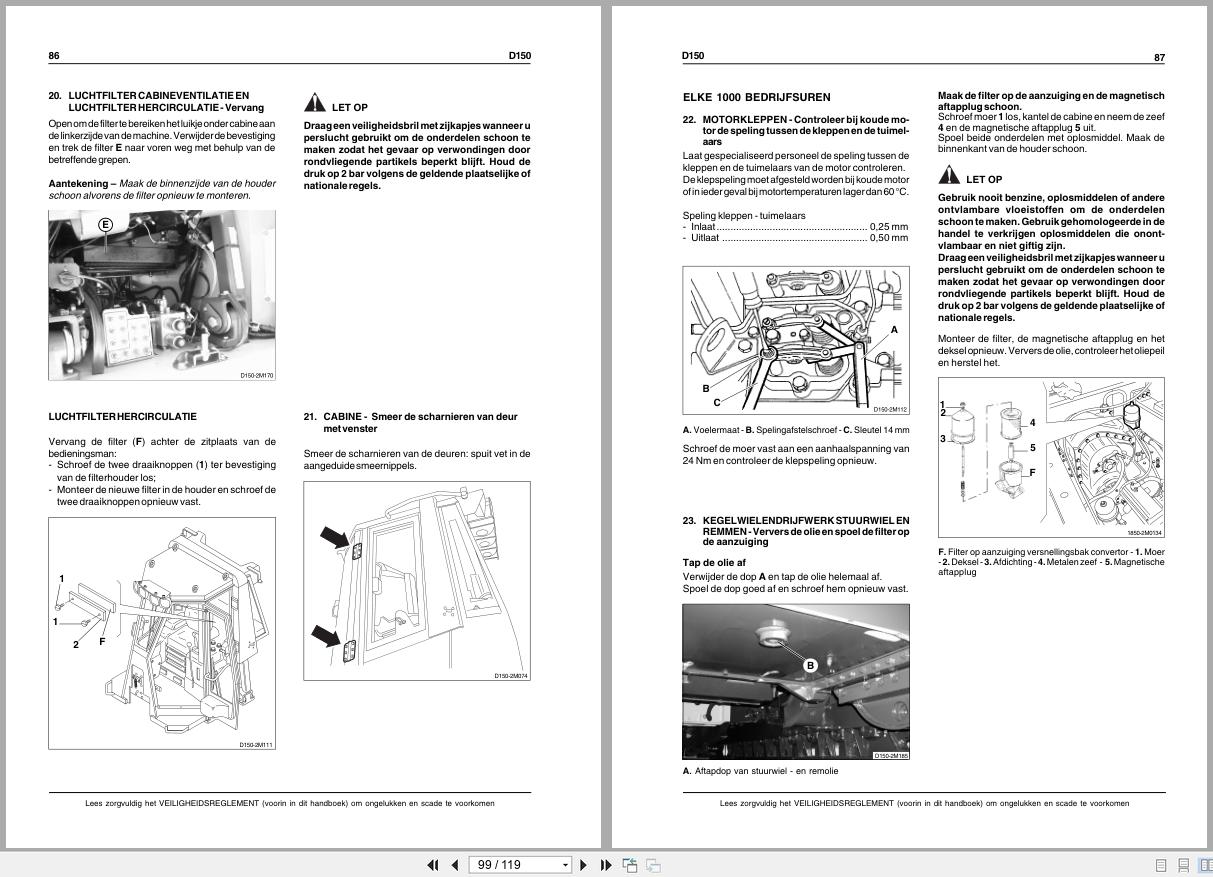The width and height of the screenshot is (1213, 877).
Task: Click the suction filter diagram 1850-2M0134
Action: (1051, 457)
